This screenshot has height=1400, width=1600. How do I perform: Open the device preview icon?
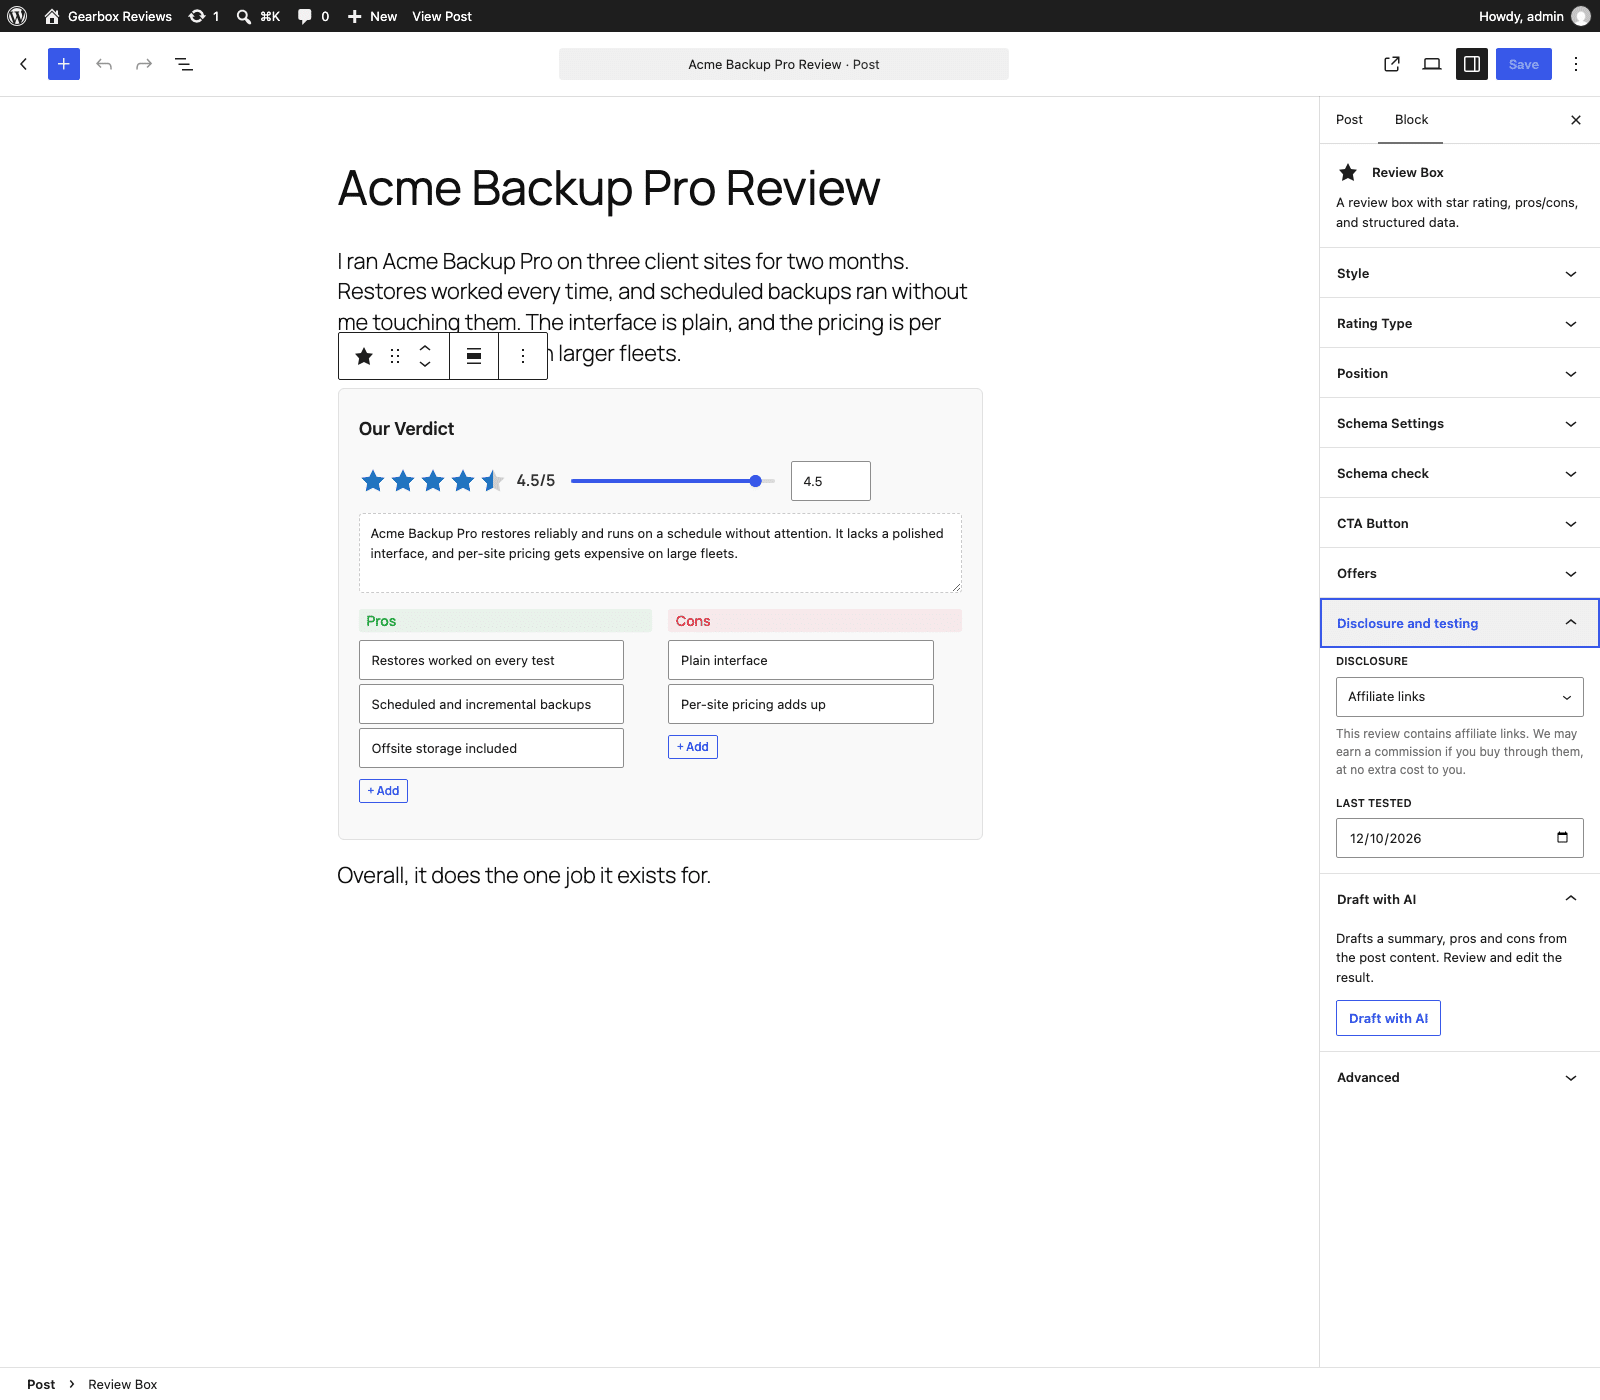pos(1432,64)
